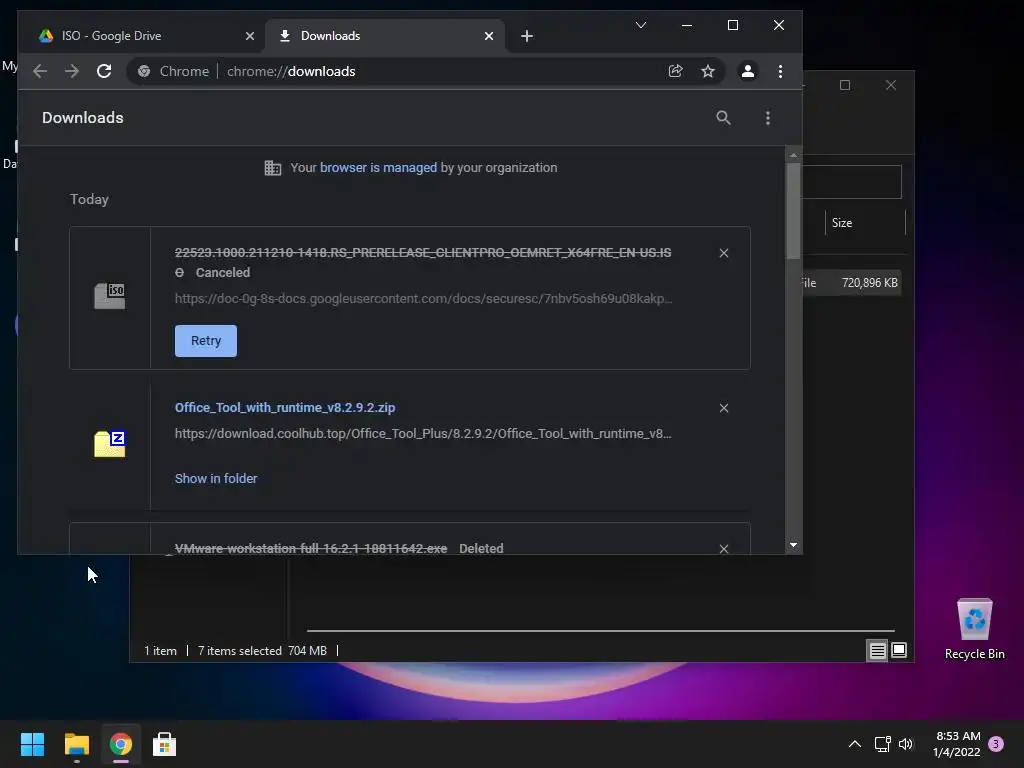Open Downloads page more actions menu

[768, 118]
